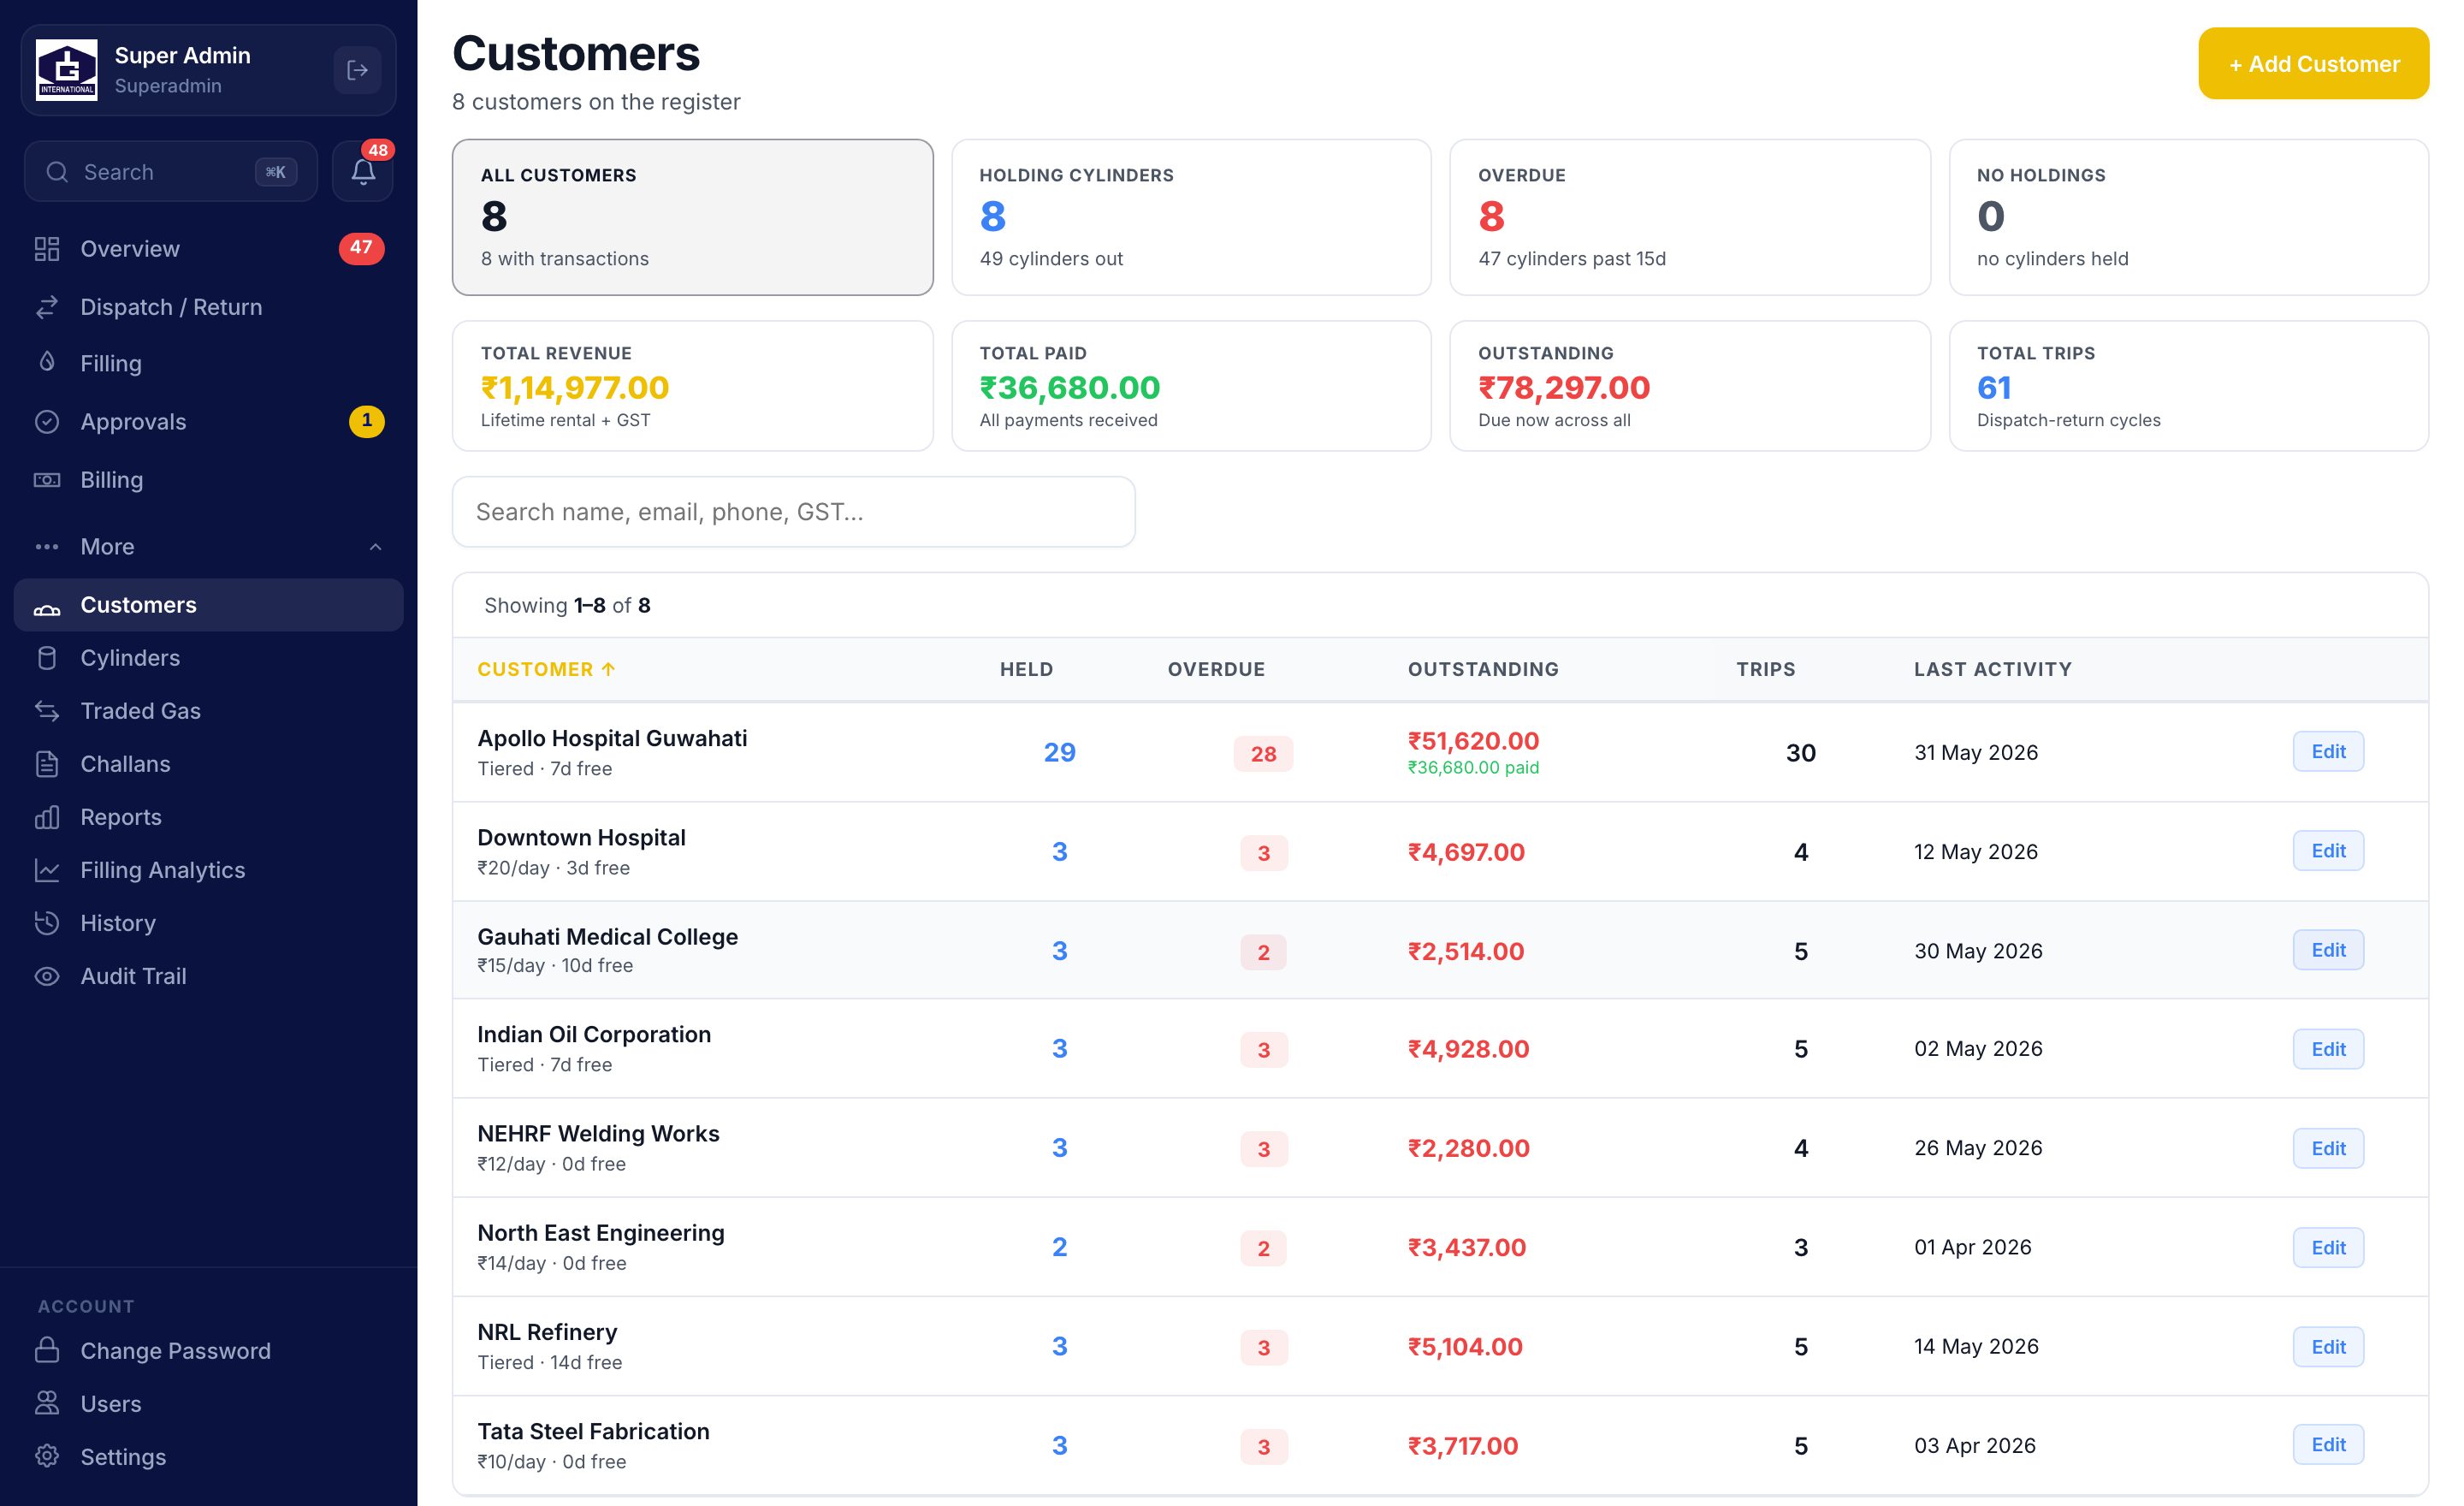The image size is (2464, 1506).
Task: Click the Audit Trail eye icon
Action: coord(47,976)
